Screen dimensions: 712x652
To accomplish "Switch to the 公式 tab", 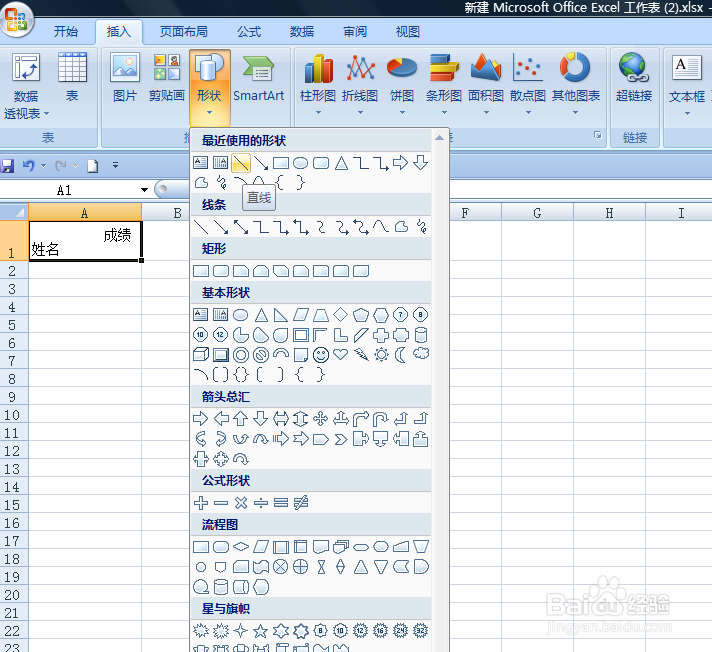I will [x=249, y=31].
